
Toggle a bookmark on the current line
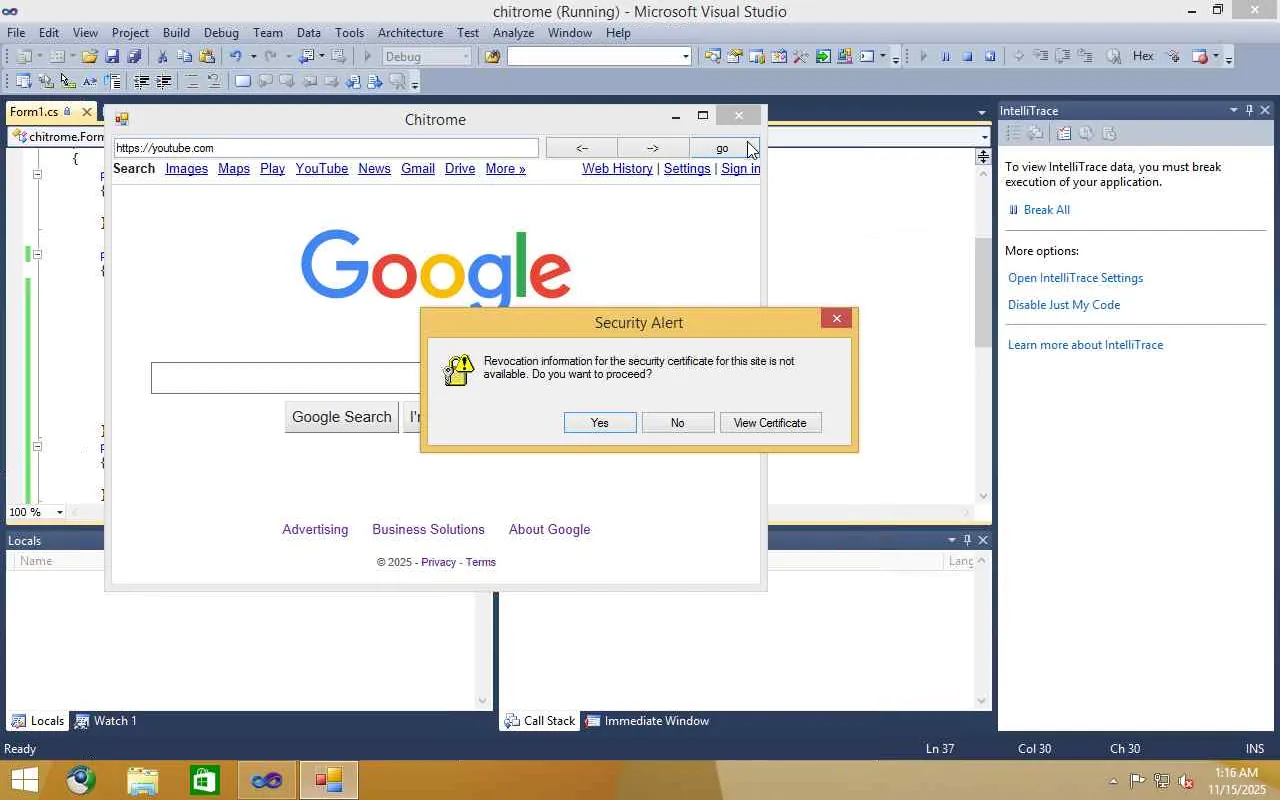pyautogui.click(x=243, y=82)
